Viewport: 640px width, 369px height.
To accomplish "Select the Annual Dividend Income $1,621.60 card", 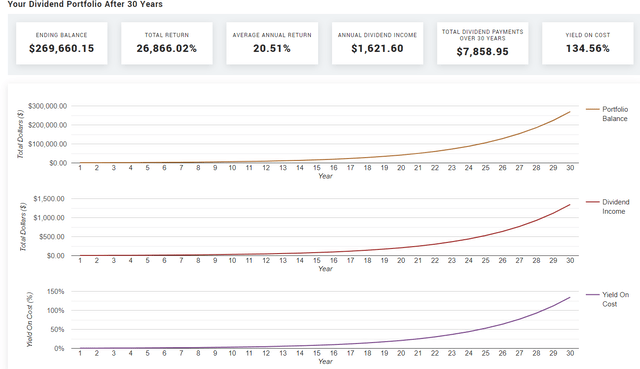I will [x=378, y=43].
